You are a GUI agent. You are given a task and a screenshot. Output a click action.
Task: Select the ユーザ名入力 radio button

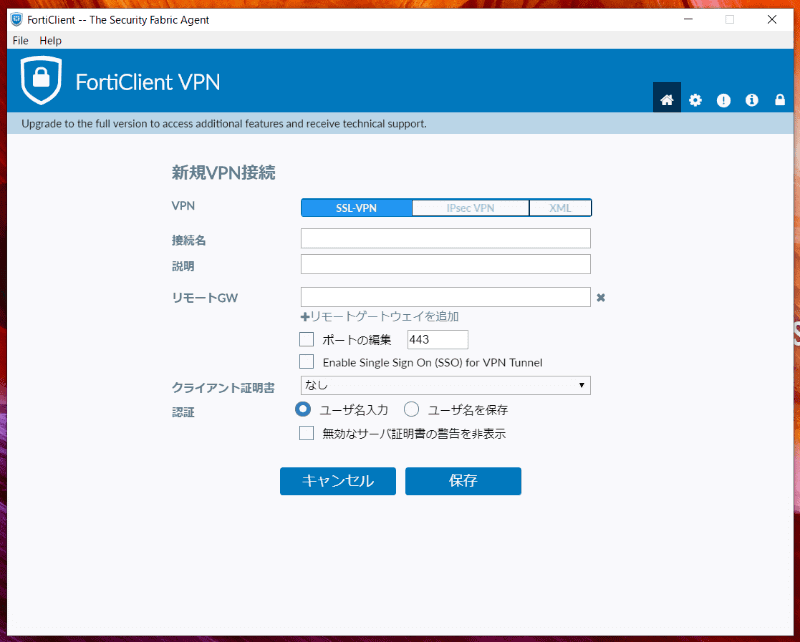tap(303, 409)
